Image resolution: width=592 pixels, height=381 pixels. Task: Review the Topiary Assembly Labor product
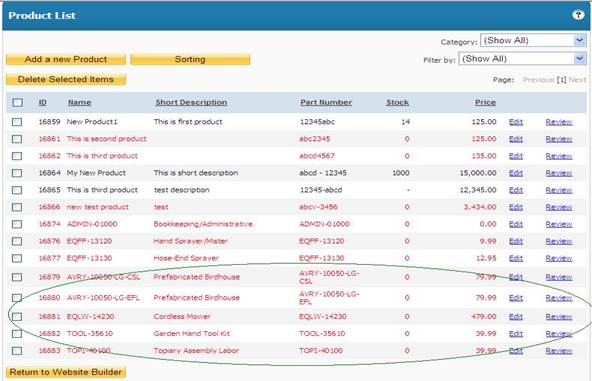coord(559,351)
